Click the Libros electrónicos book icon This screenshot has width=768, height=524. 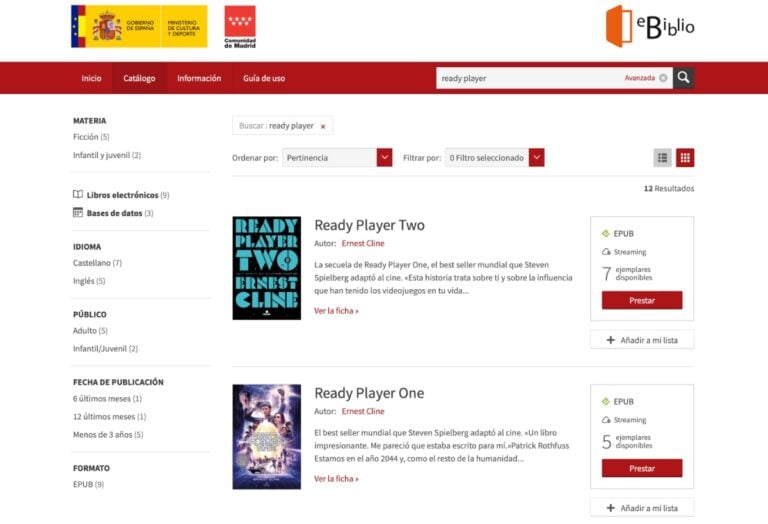[78, 194]
